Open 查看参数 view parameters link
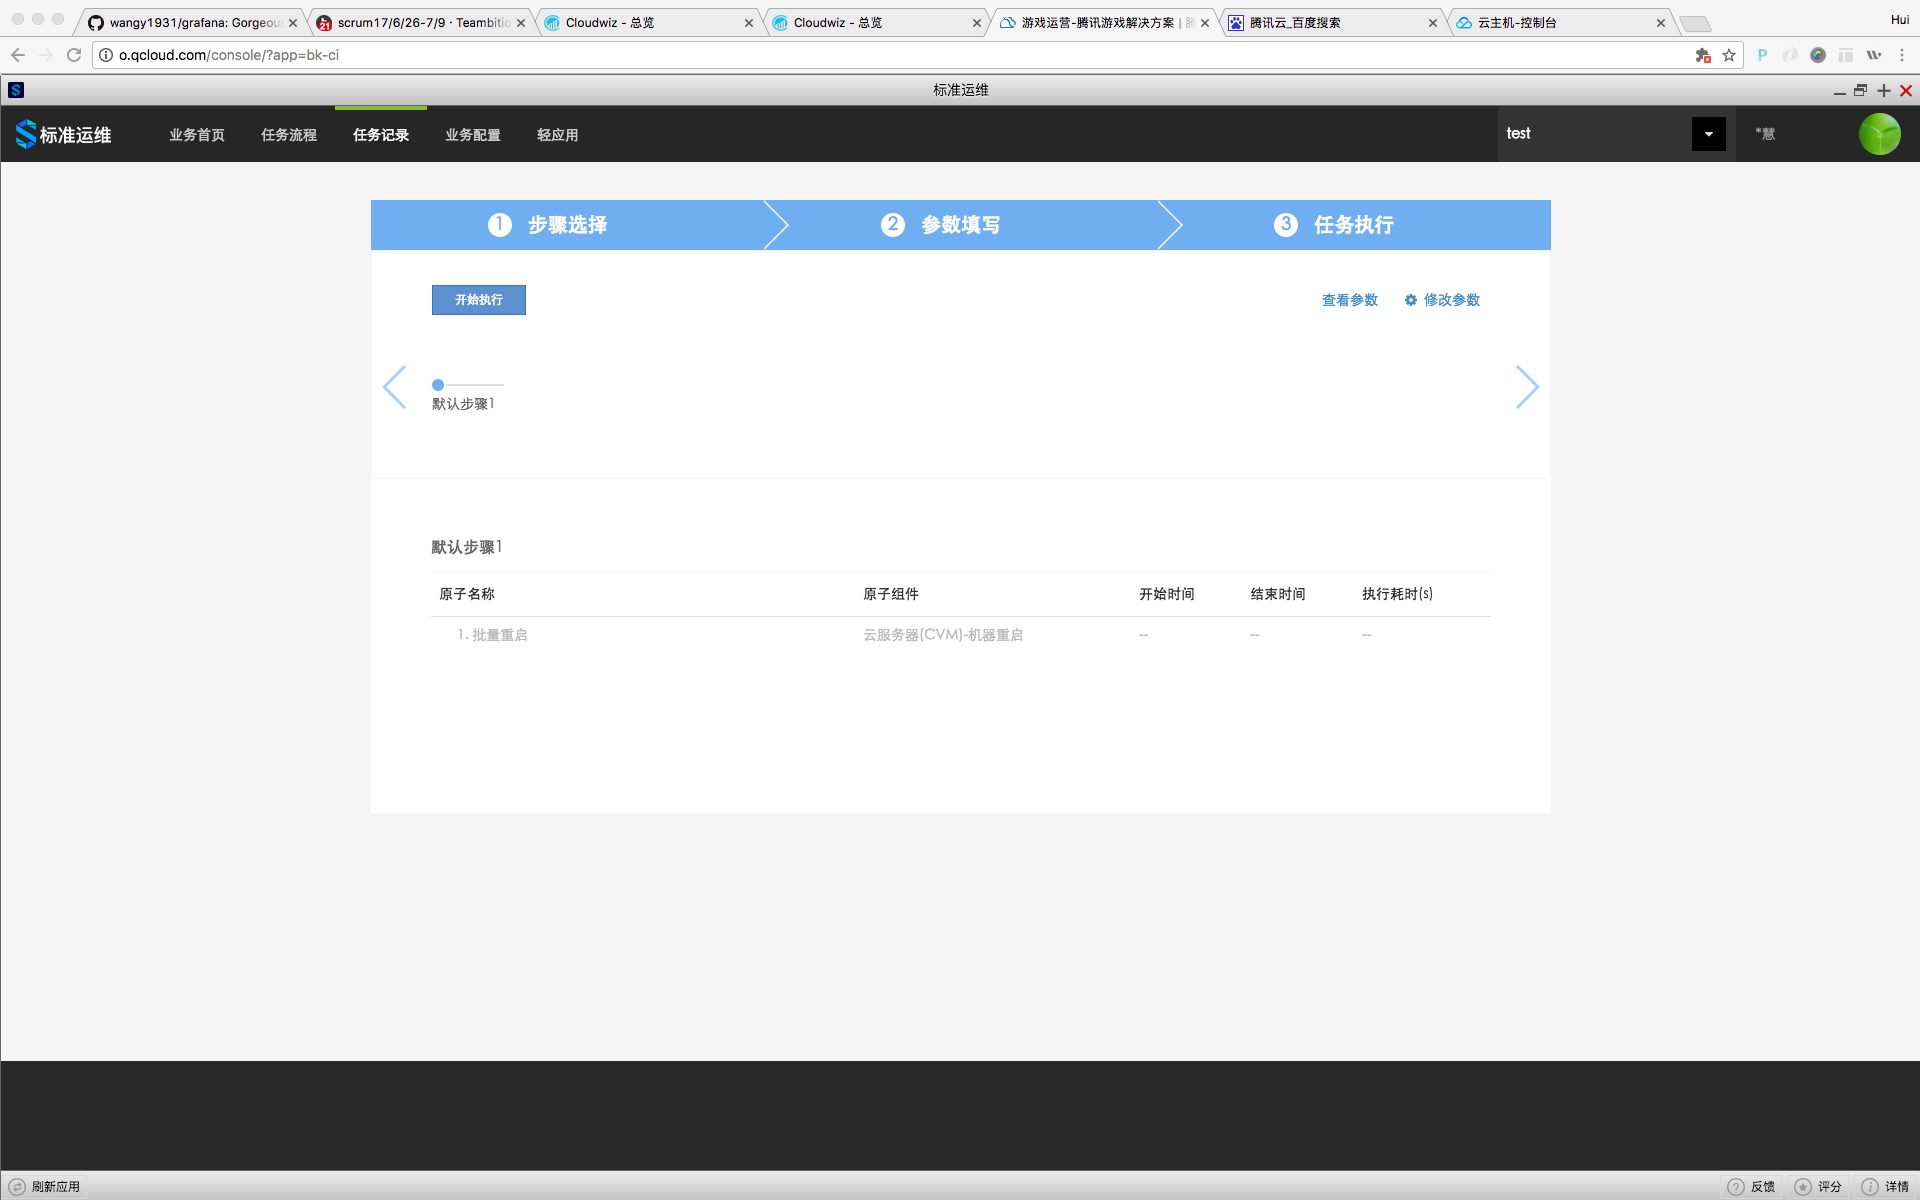 [1349, 300]
